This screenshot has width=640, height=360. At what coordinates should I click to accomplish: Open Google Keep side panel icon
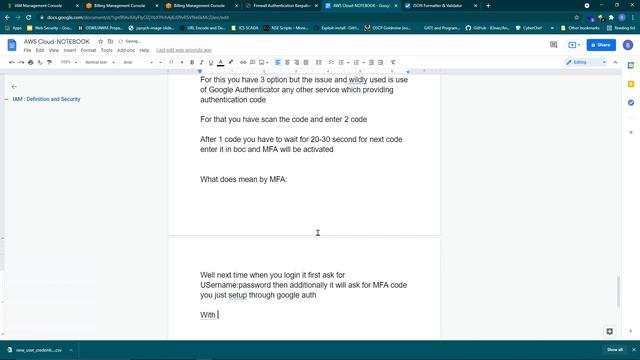pos(631,84)
